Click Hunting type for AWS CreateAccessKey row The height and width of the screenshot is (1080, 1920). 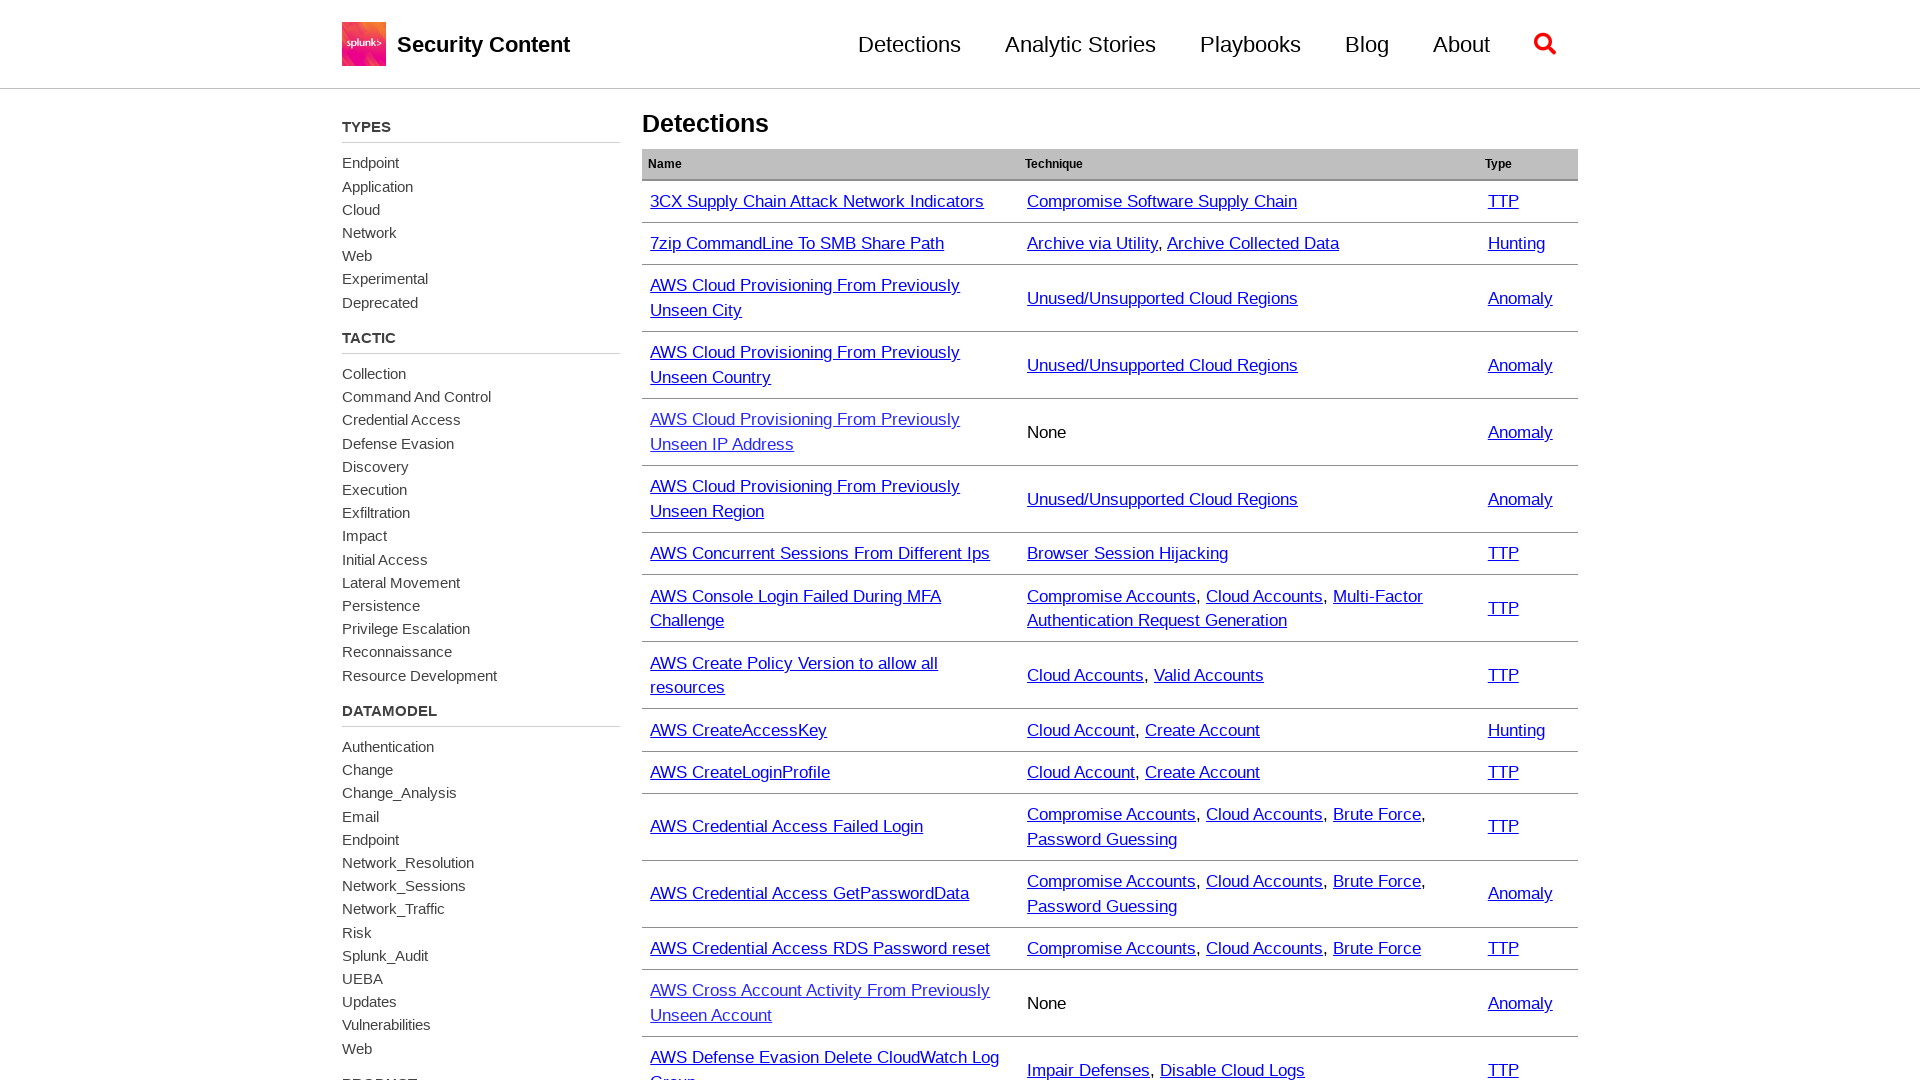coord(1516,730)
